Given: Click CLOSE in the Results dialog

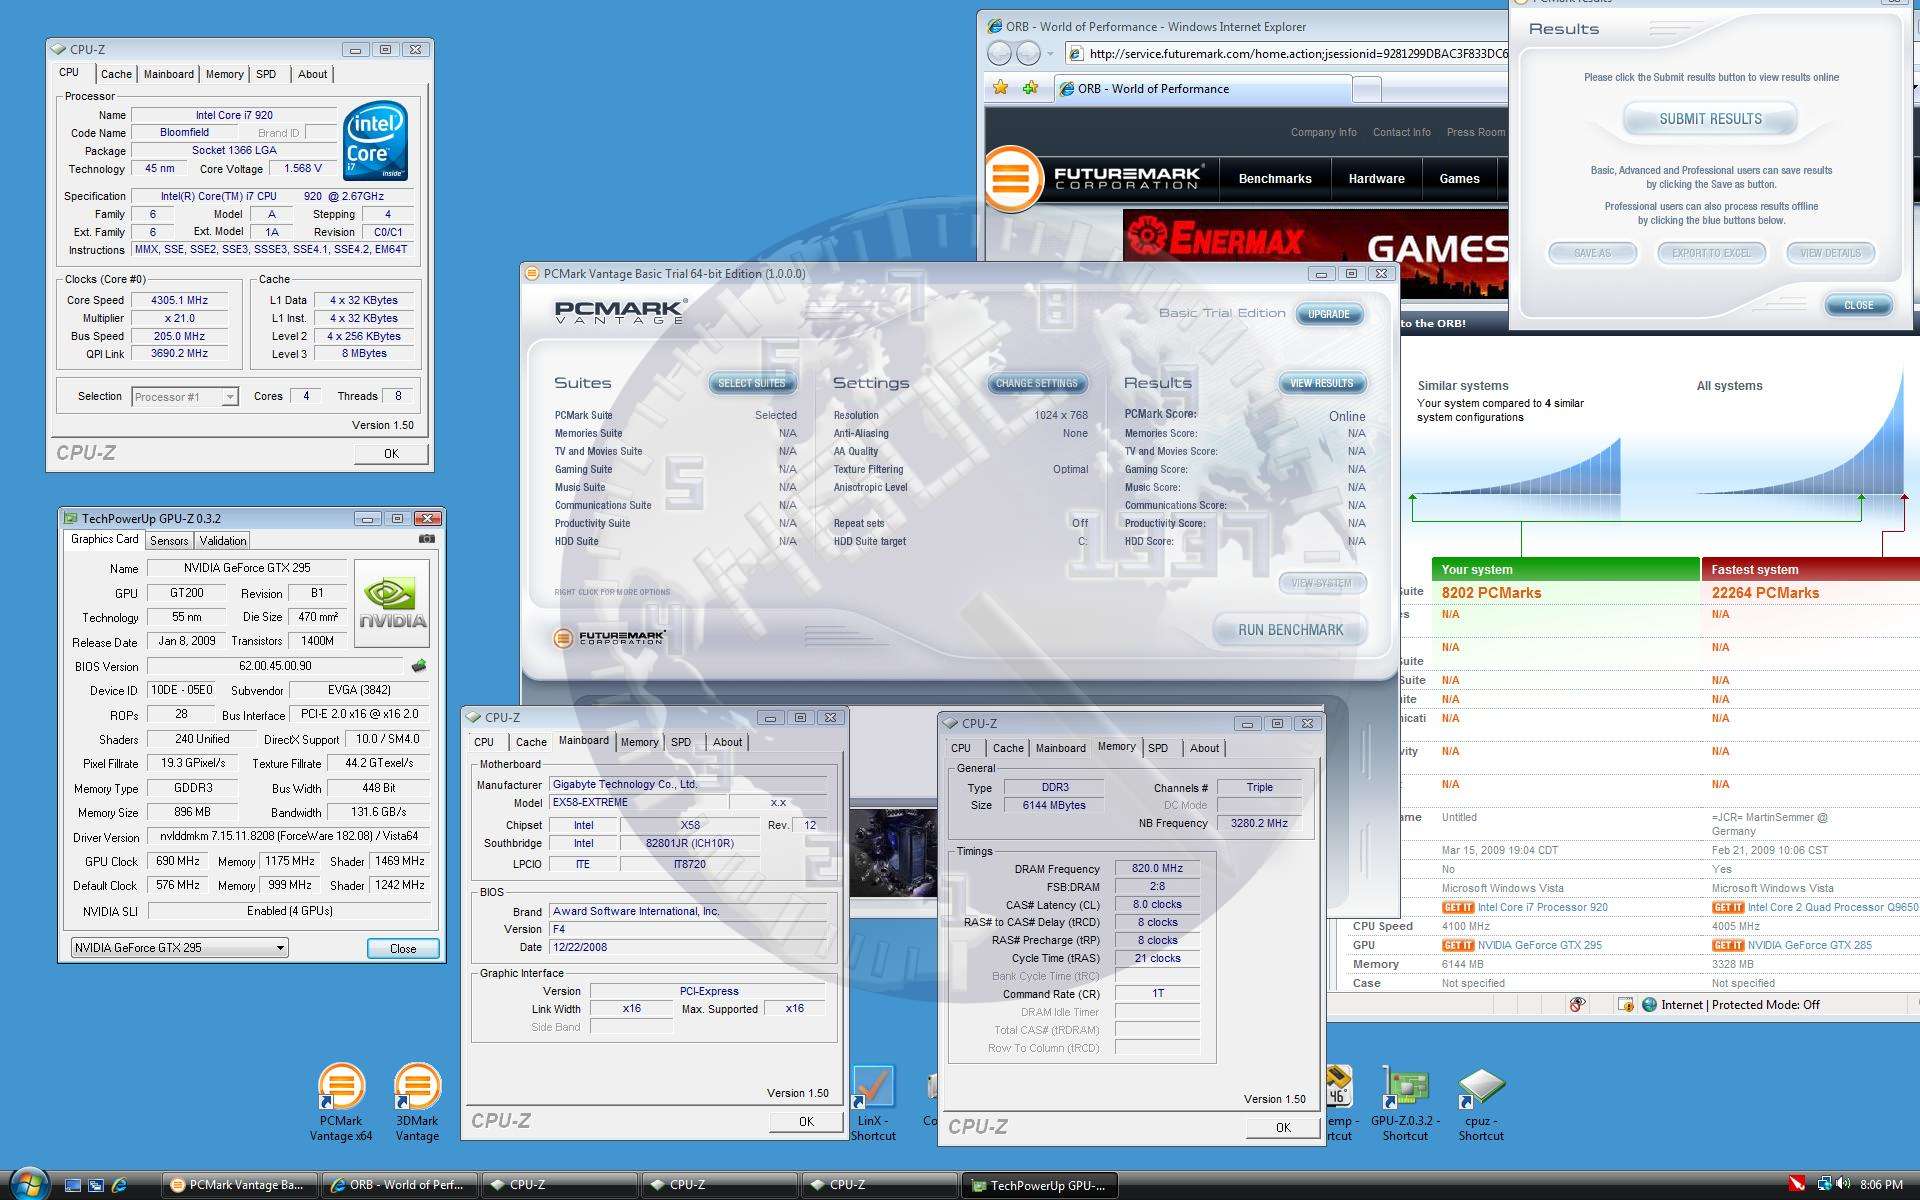Looking at the screenshot, I should 1858,305.
